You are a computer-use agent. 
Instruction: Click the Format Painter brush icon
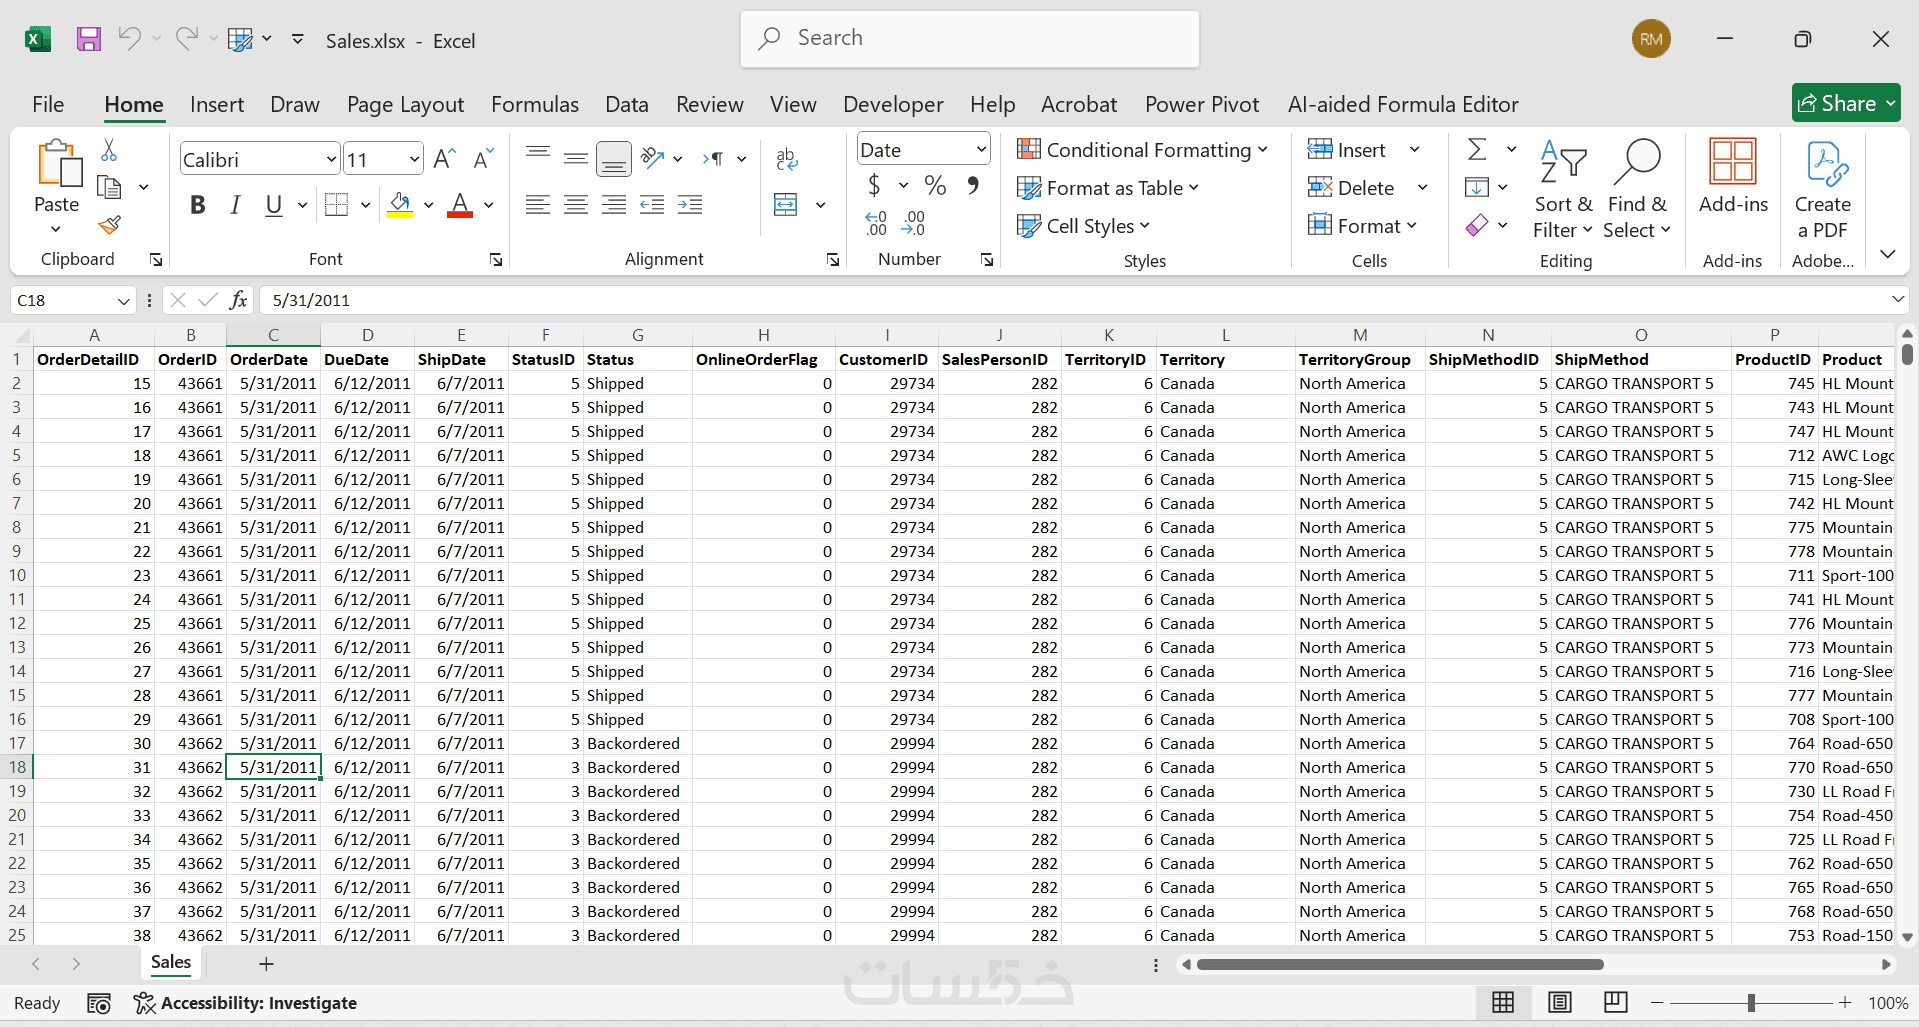pos(110,226)
